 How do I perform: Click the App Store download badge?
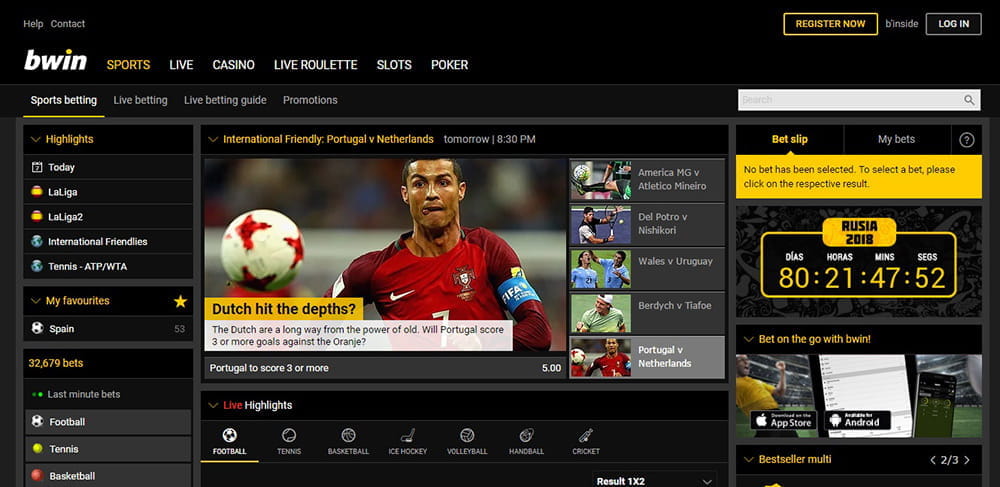tap(784, 421)
